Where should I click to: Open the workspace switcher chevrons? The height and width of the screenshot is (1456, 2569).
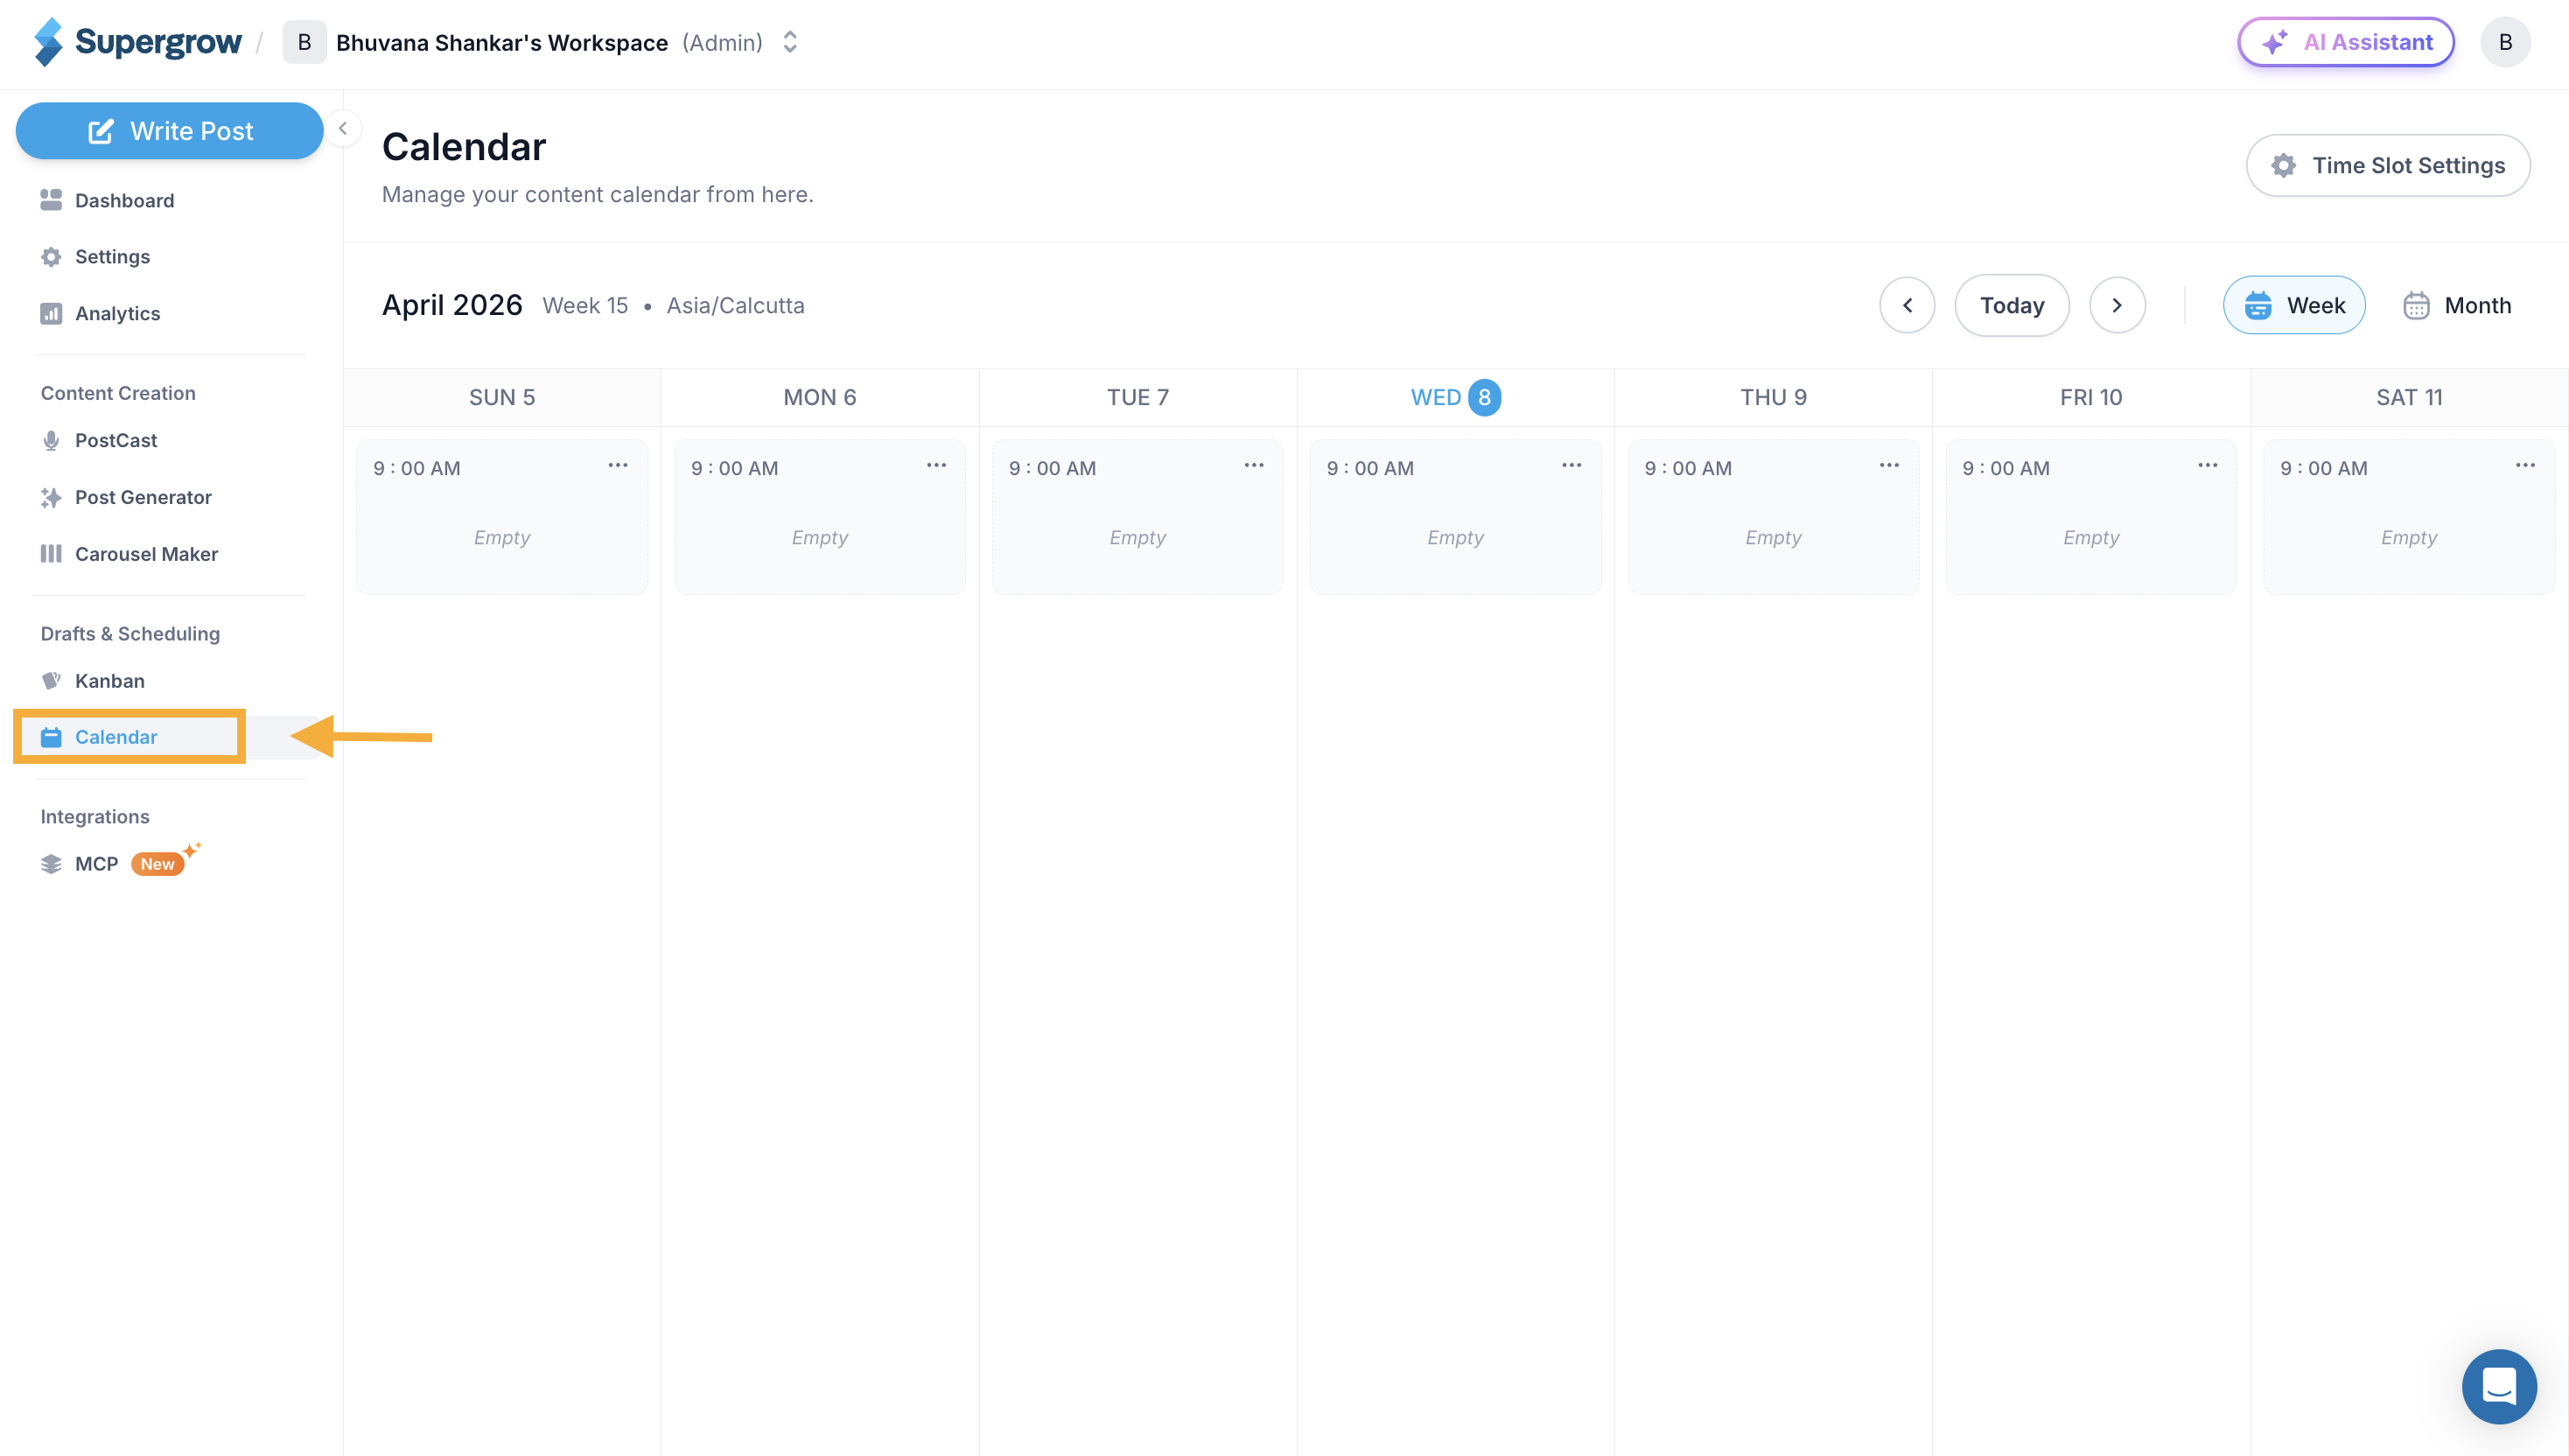[790, 42]
